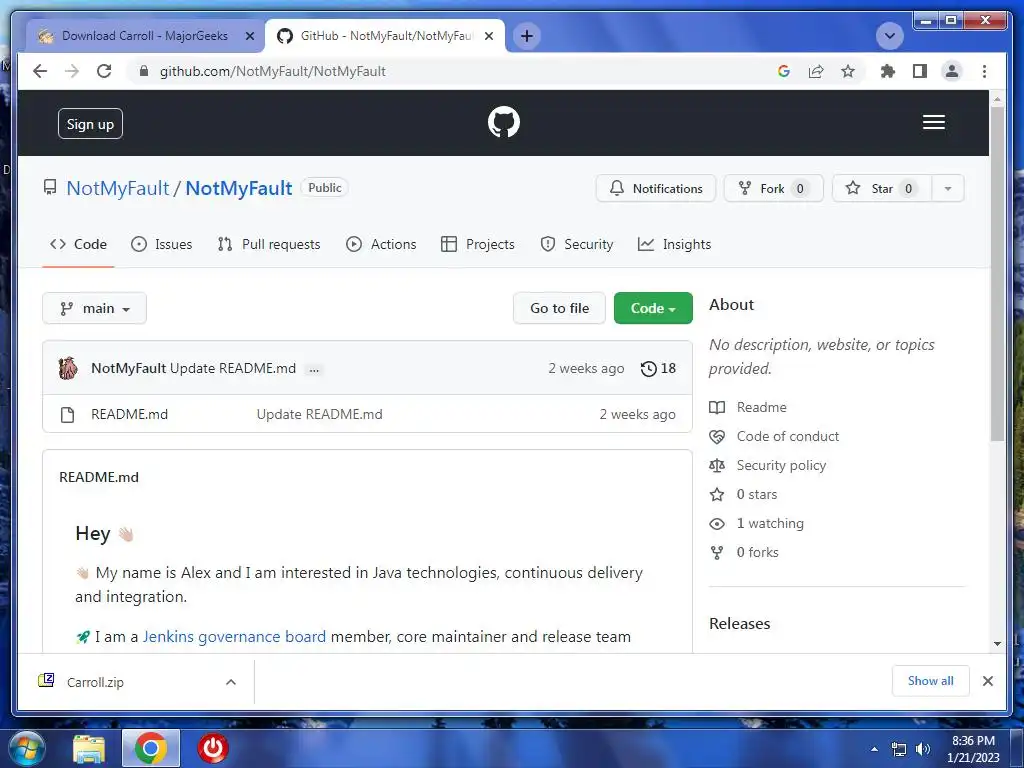Click the Notifications button

[x=656, y=189]
